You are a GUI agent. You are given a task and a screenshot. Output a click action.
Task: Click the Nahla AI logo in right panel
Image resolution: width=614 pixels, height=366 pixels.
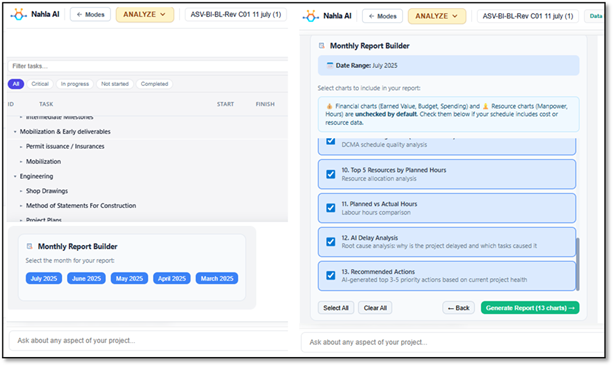coord(310,16)
